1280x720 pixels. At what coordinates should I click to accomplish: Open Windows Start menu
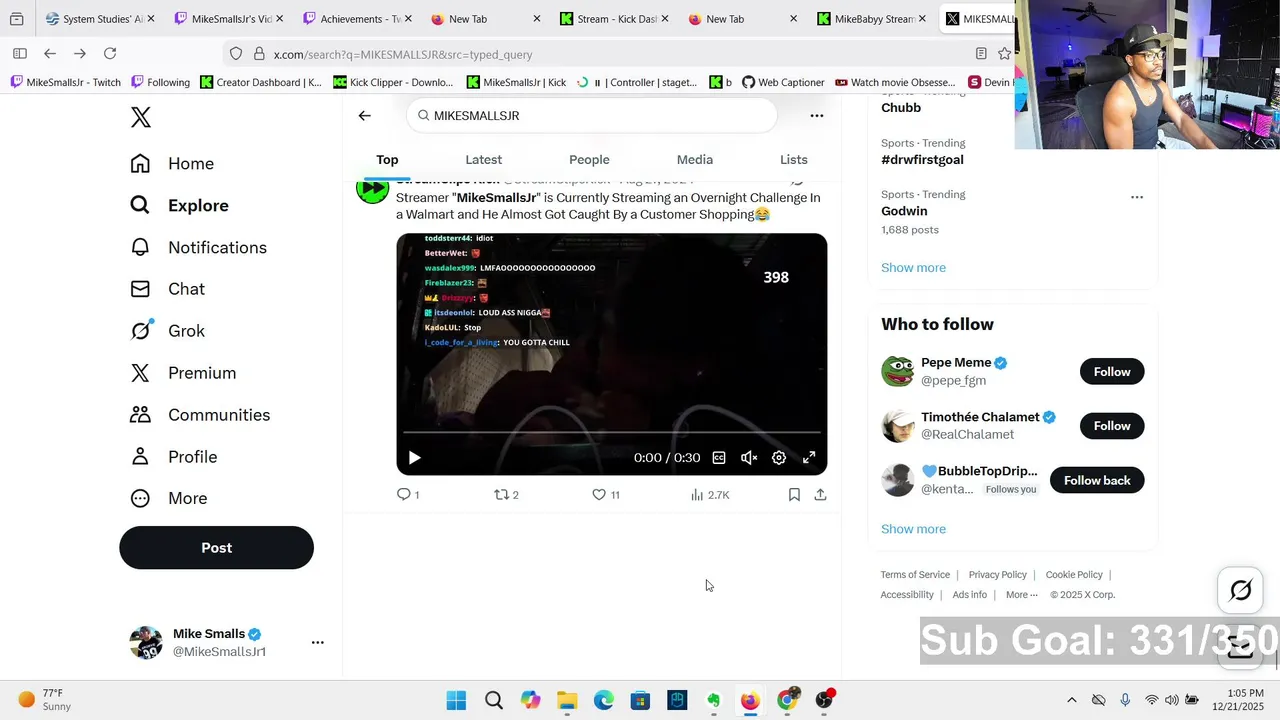click(x=456, y=700)
